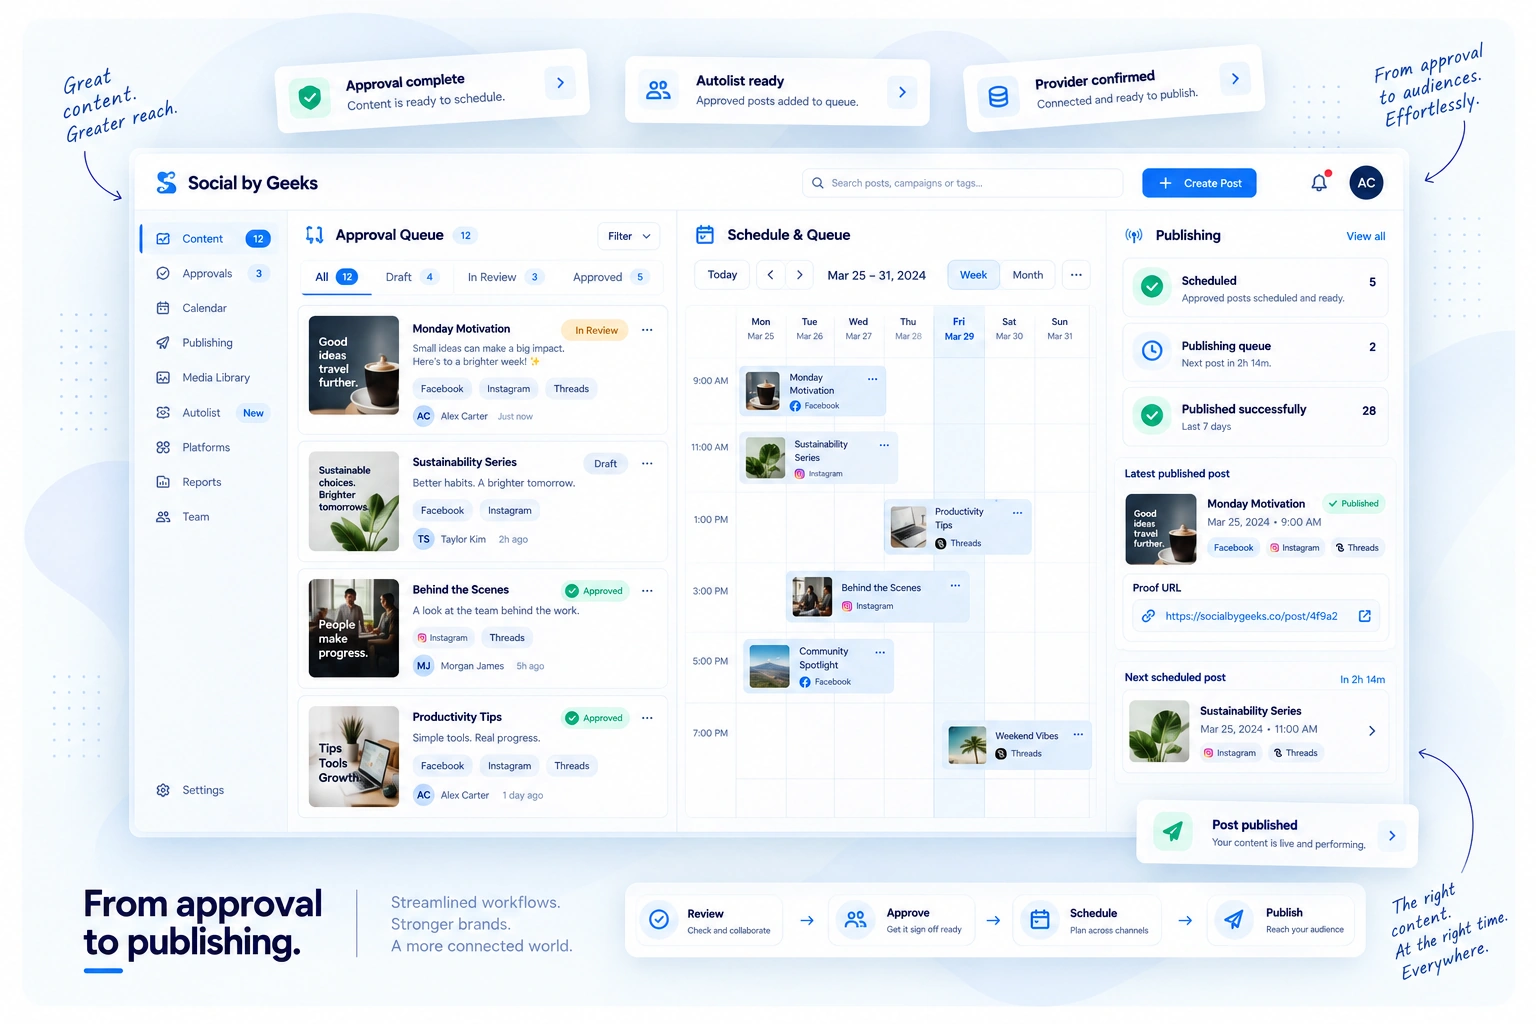Expand the Post published notification arrow

[x=1392, y=835]
